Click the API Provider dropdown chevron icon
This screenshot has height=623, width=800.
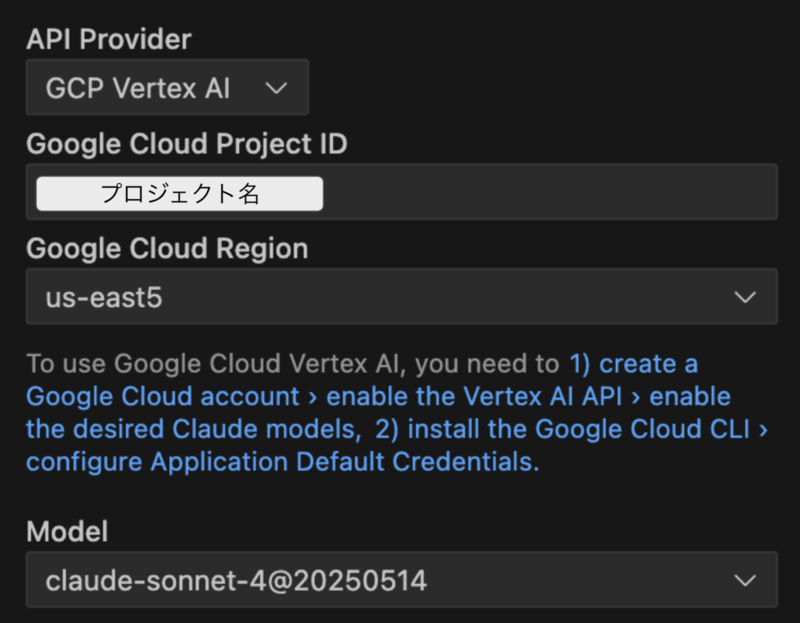276,88
